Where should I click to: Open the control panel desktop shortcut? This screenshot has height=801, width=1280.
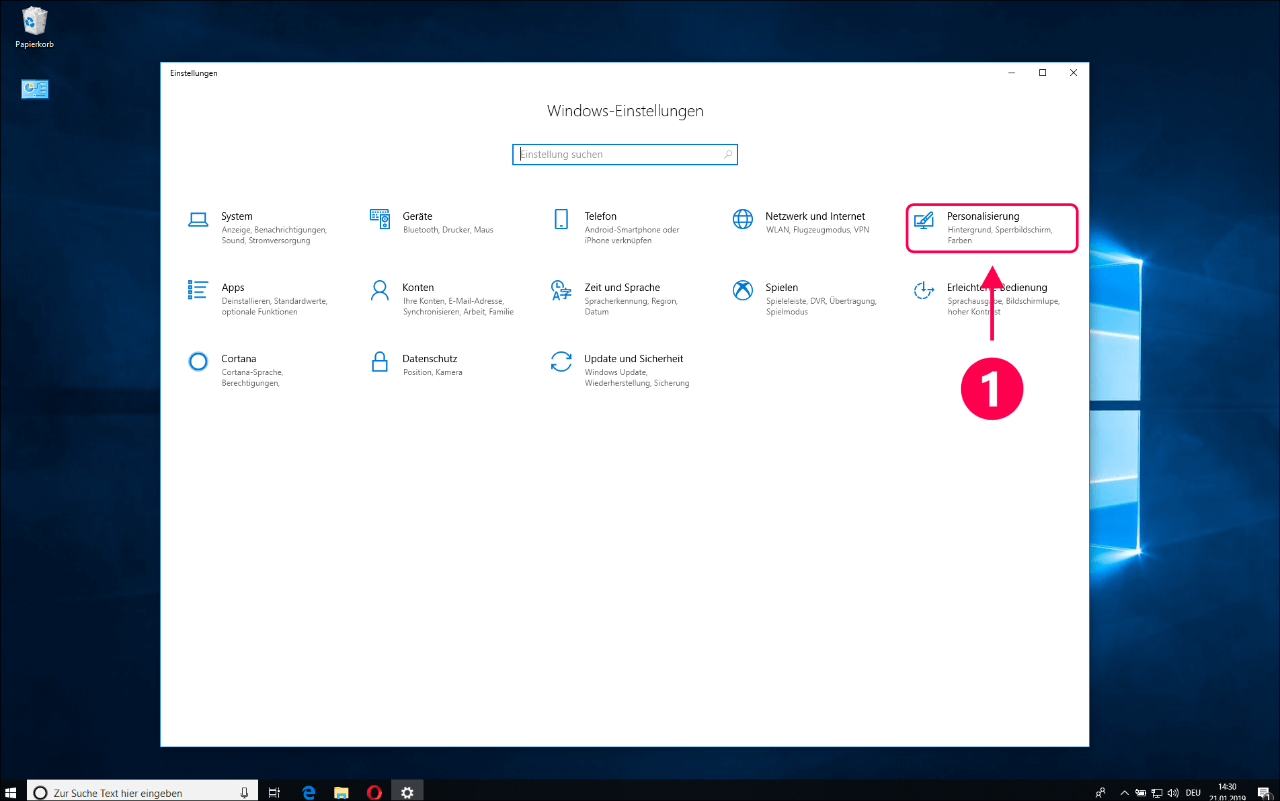(35, 89)
